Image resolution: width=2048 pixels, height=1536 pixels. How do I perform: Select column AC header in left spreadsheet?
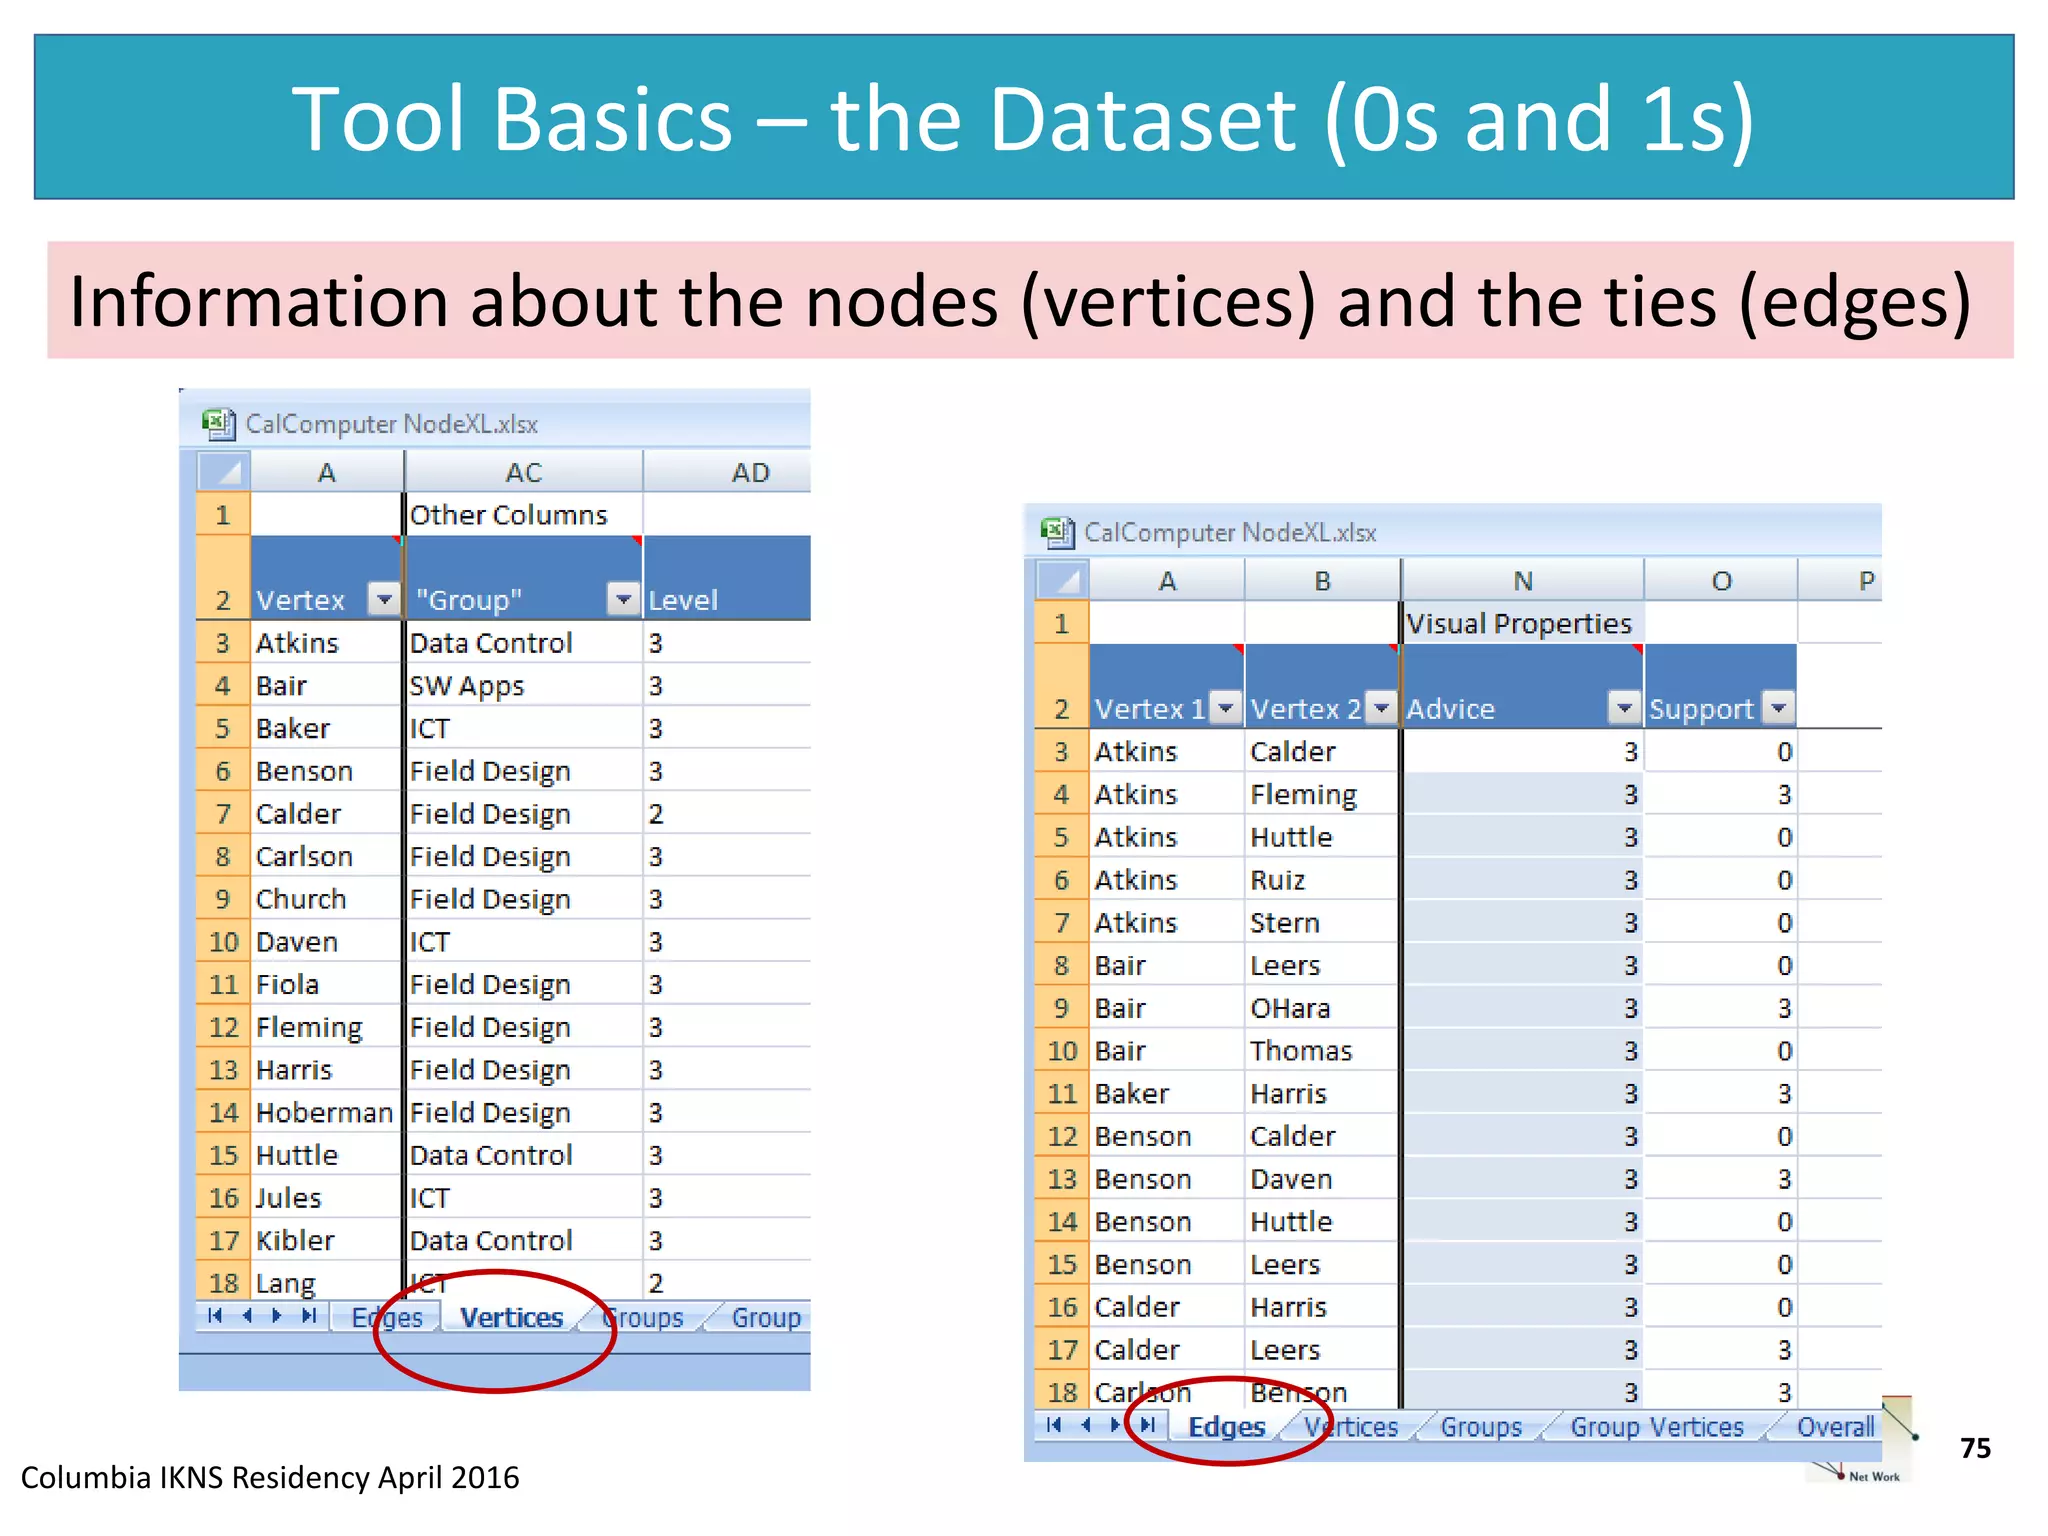523,472
